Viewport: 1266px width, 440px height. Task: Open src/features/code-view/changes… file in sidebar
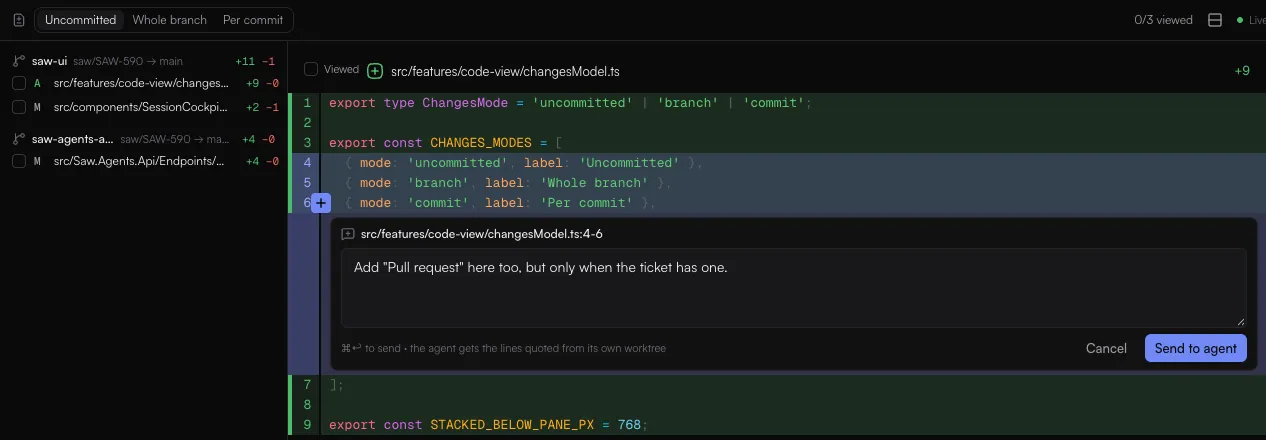(x=143, y=83)
